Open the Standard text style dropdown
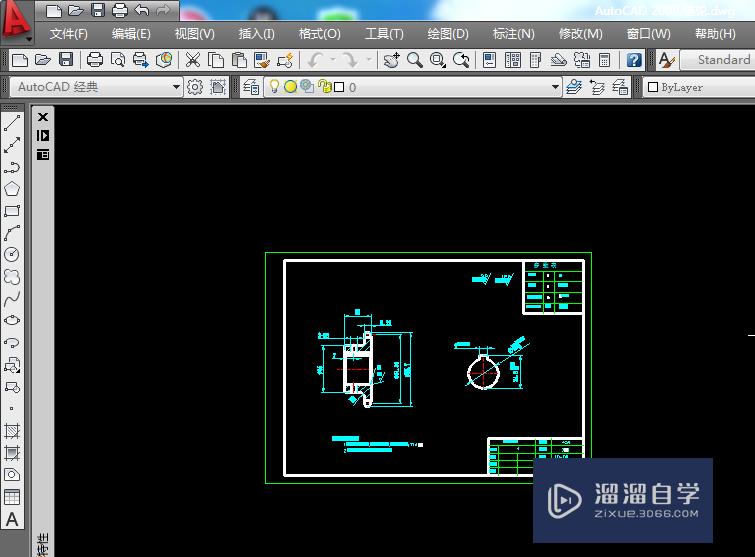The height and width of the screenshot is (557, 755). [x=718, y=60]
